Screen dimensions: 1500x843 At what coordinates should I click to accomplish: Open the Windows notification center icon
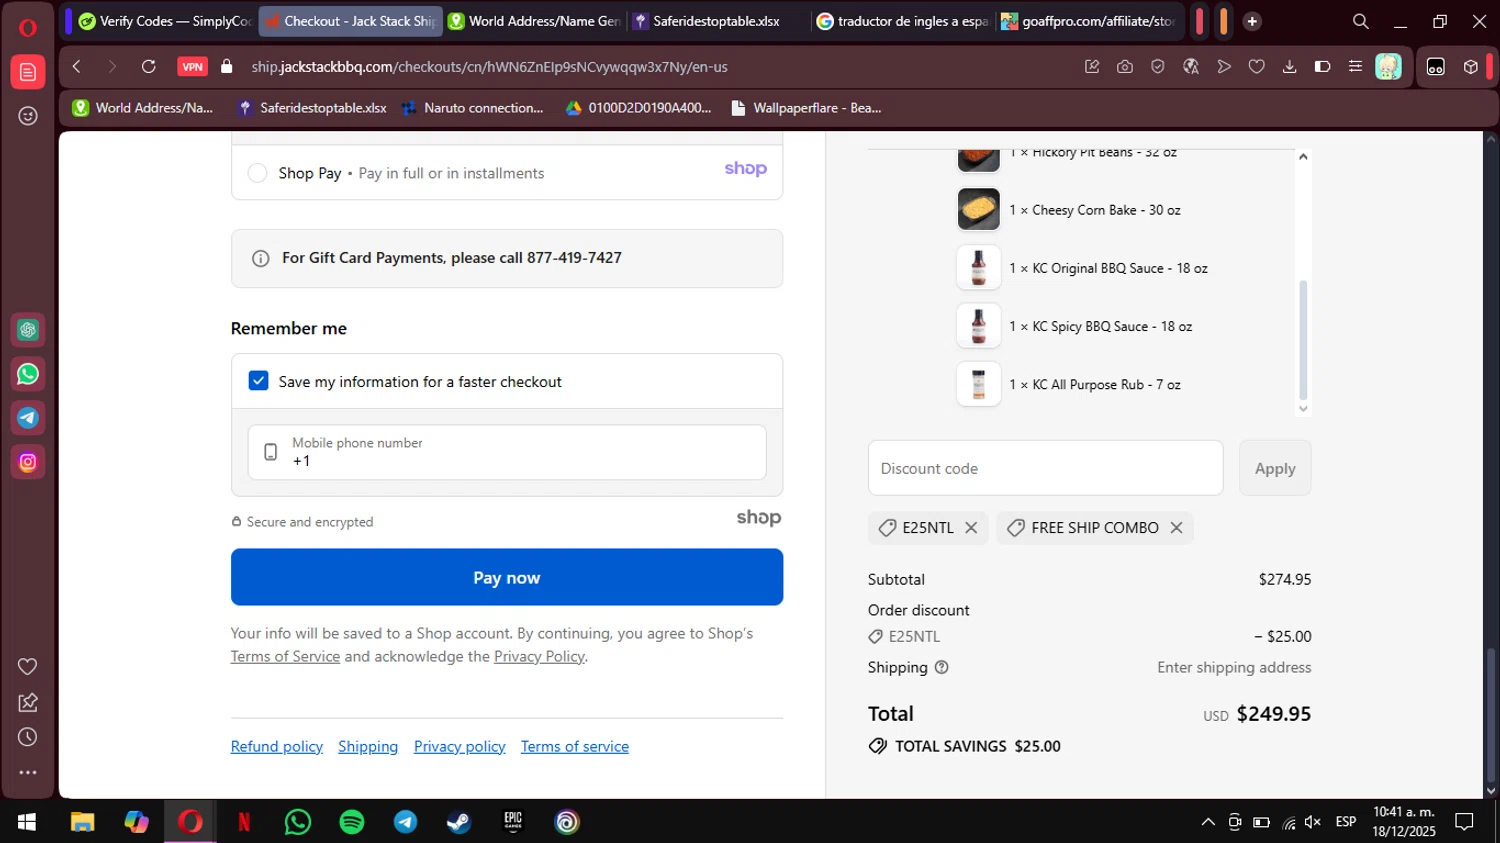point(1464,822)
